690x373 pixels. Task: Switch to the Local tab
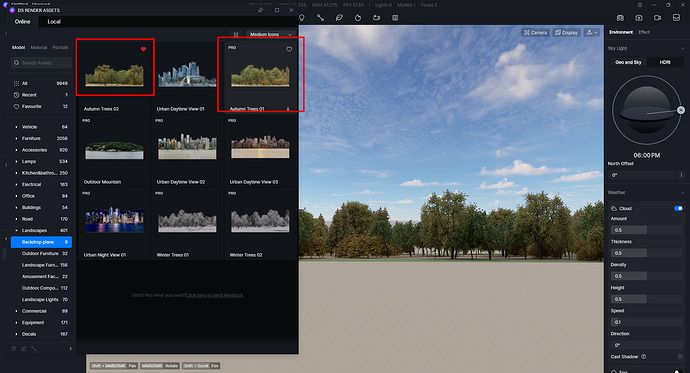[x=54, y=22]
